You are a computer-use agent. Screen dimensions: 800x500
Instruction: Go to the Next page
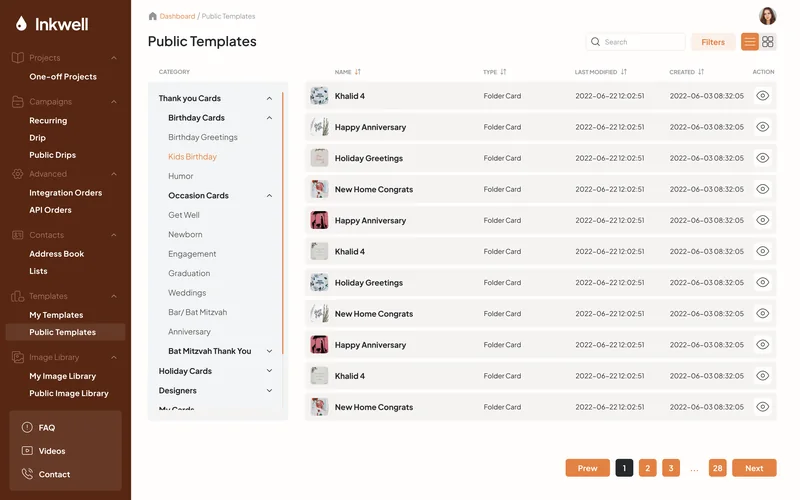[754, 468]
